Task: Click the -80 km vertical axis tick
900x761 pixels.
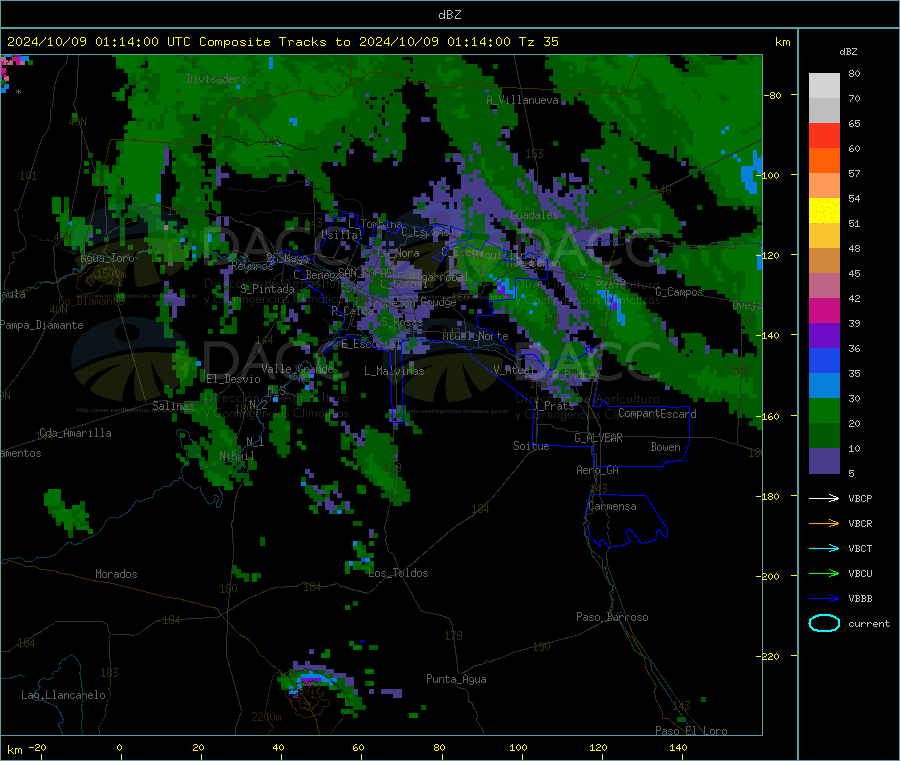Action: pyautogui.click(x=771, y=95)
